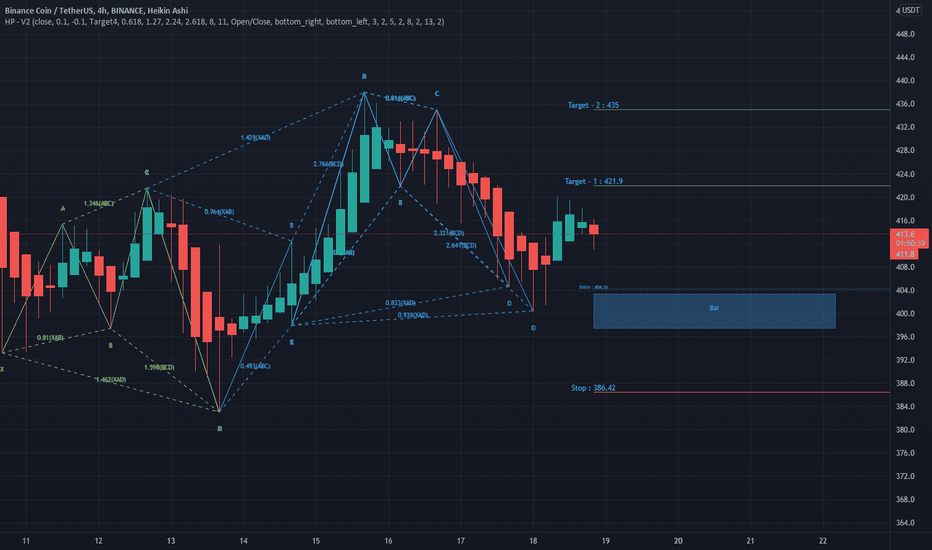The width and height of the screenshot is (932, 550).
Task: Select the 0.938(XAD) ratio label
Action: pyautogui.click(x=413, y=315)
